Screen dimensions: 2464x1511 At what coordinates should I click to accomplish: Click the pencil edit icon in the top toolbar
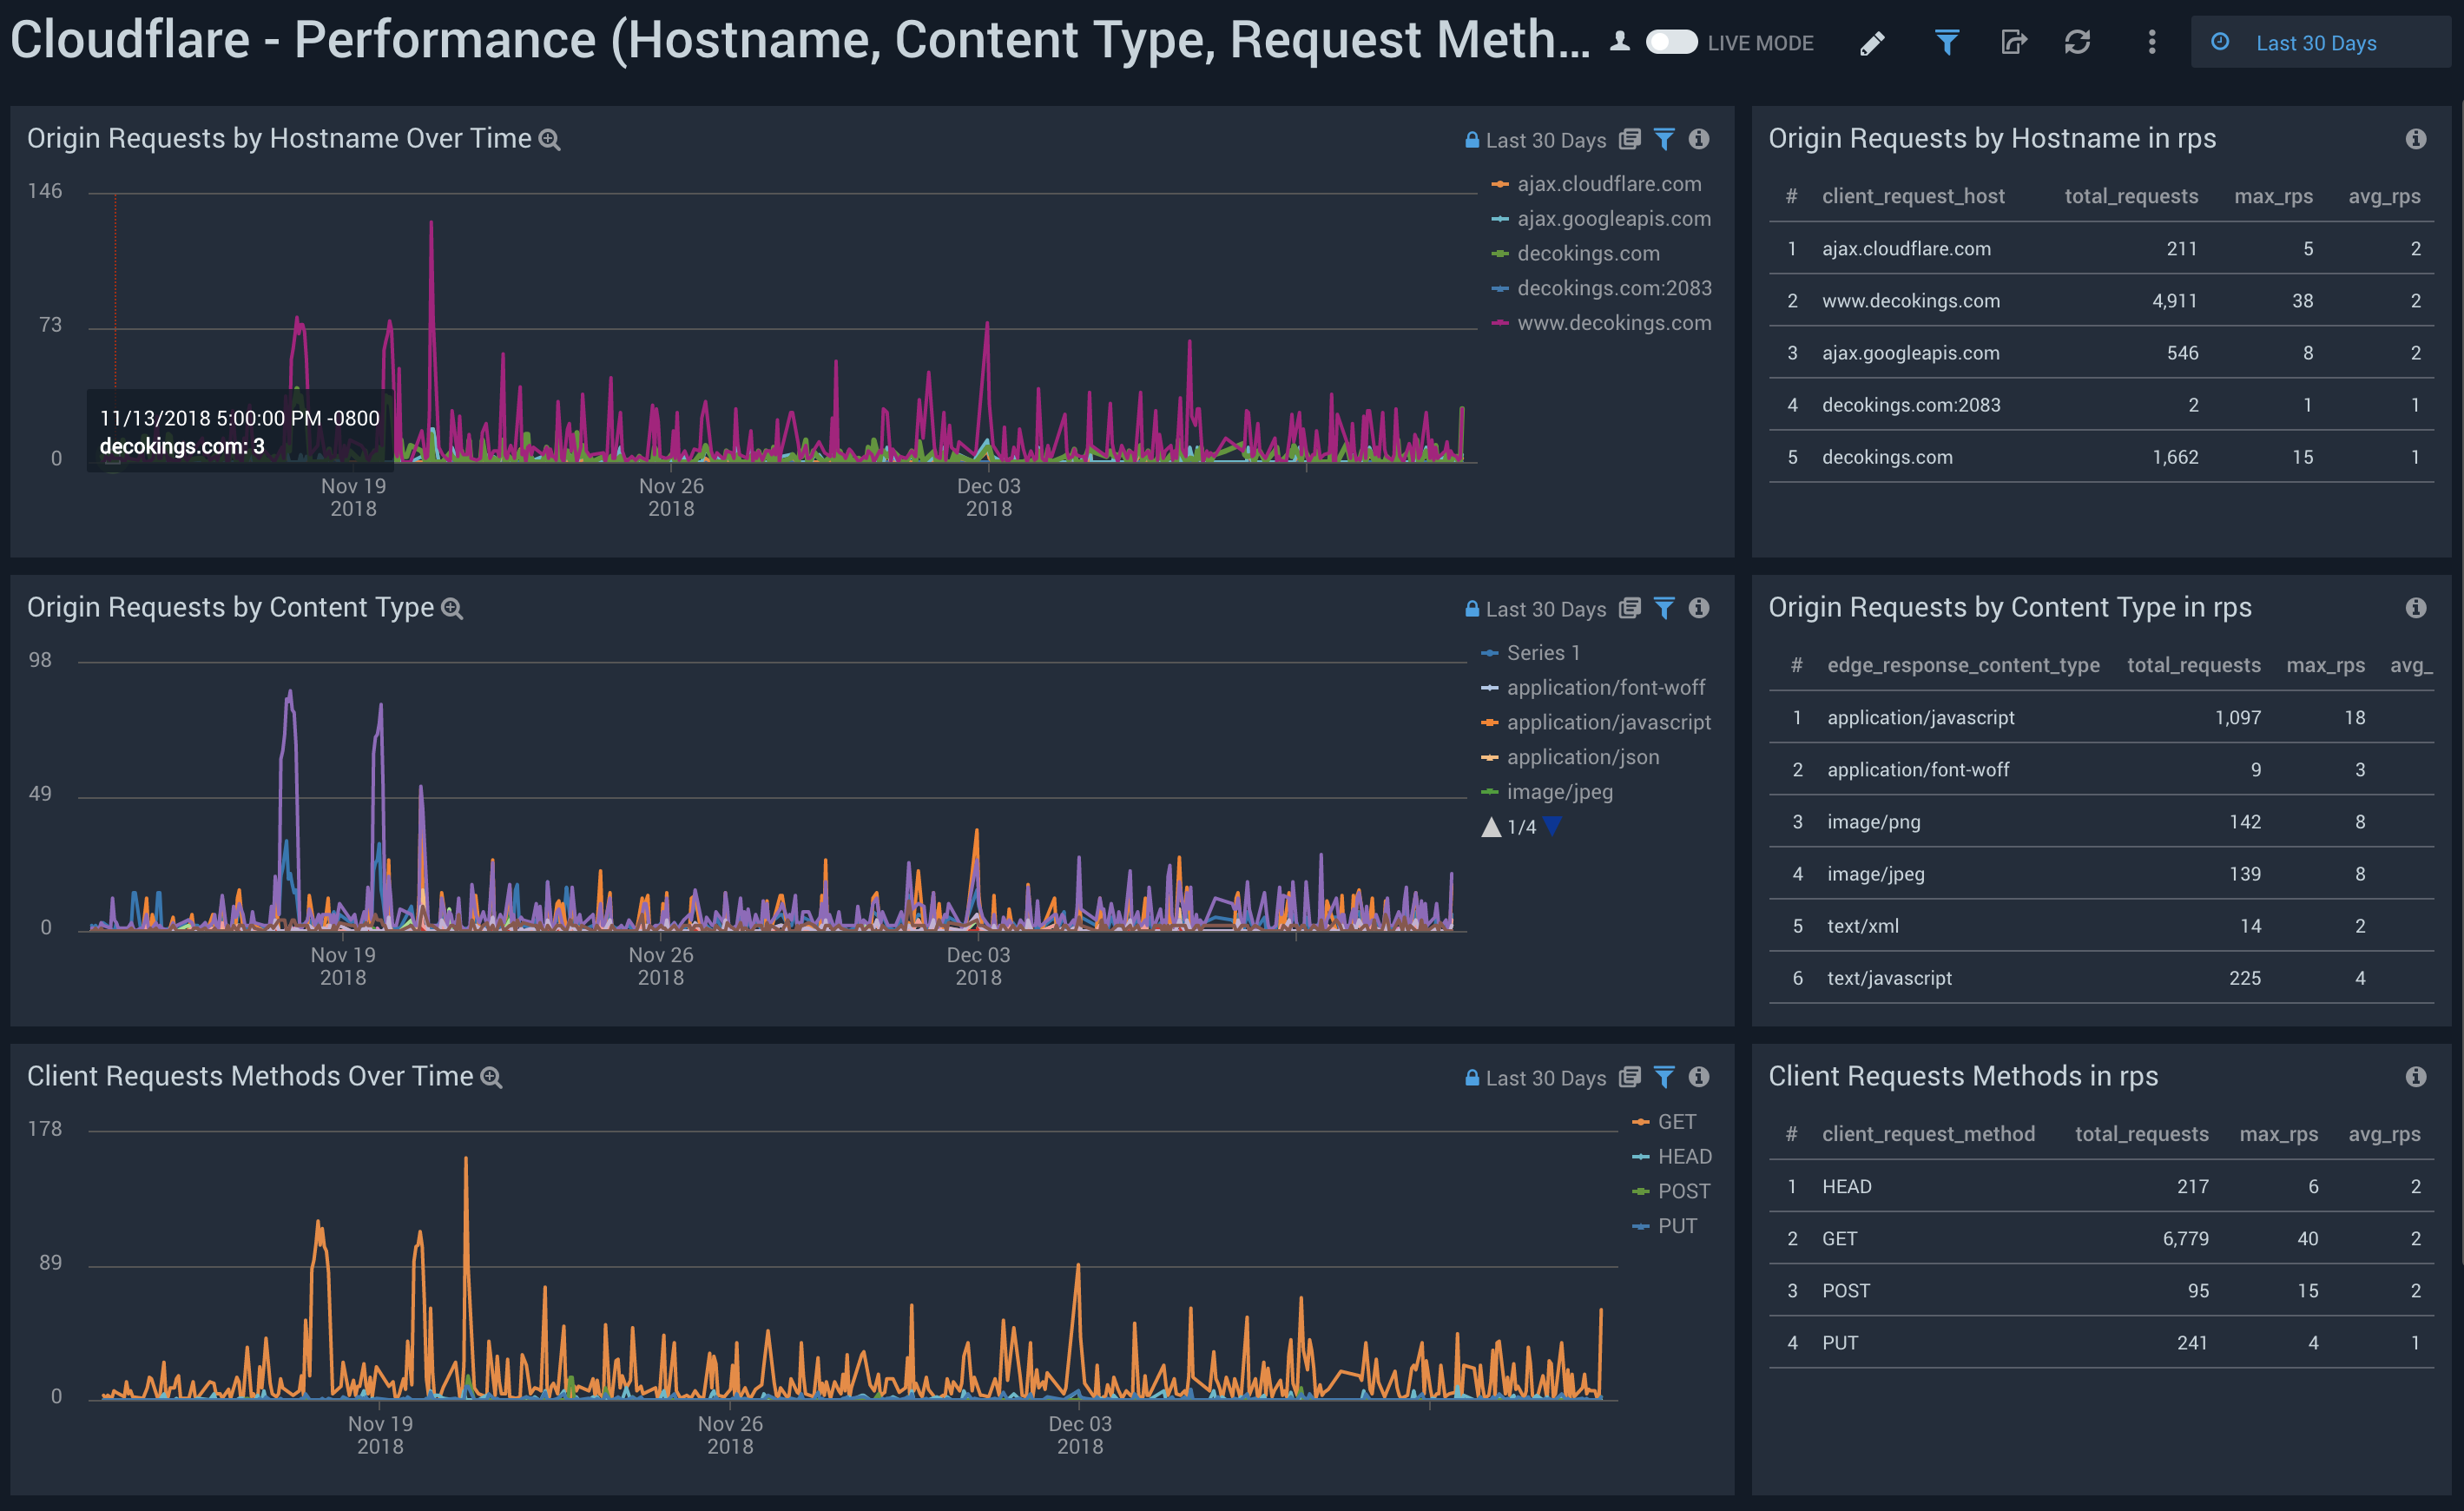tap(1872, 42)
